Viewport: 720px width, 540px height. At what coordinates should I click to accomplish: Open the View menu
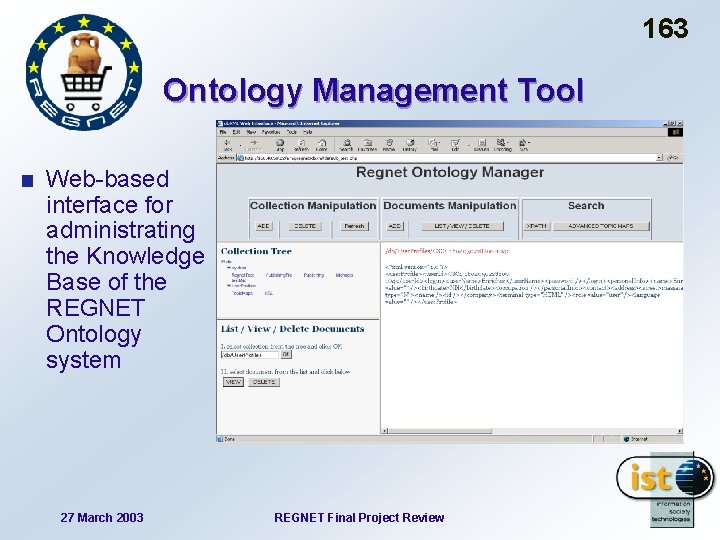(x=251, y=132)
